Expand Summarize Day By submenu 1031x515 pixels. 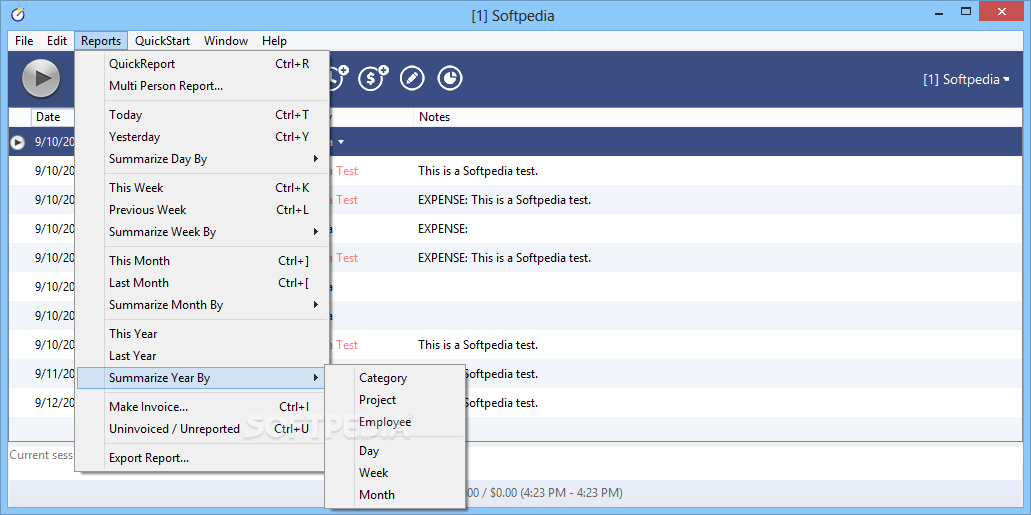pyautogui.click(x=202, y=159)
